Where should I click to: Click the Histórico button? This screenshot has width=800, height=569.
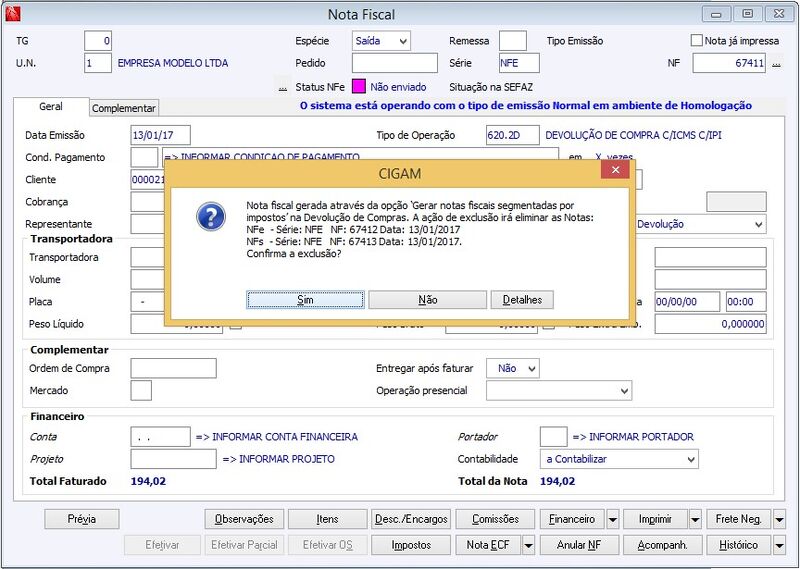pos(738,545)
